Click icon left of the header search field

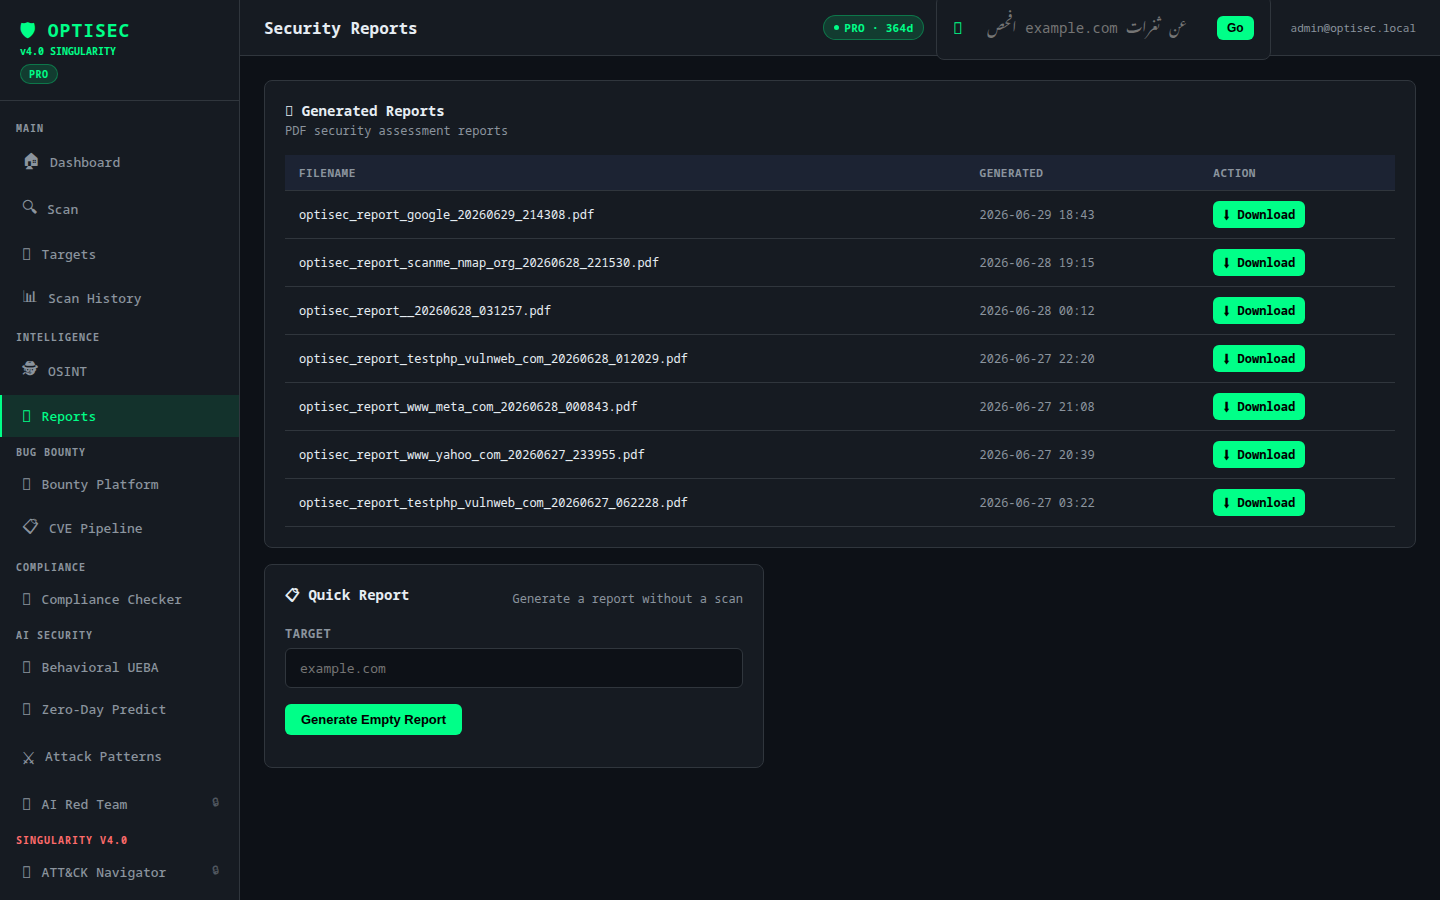click(958, 28)
